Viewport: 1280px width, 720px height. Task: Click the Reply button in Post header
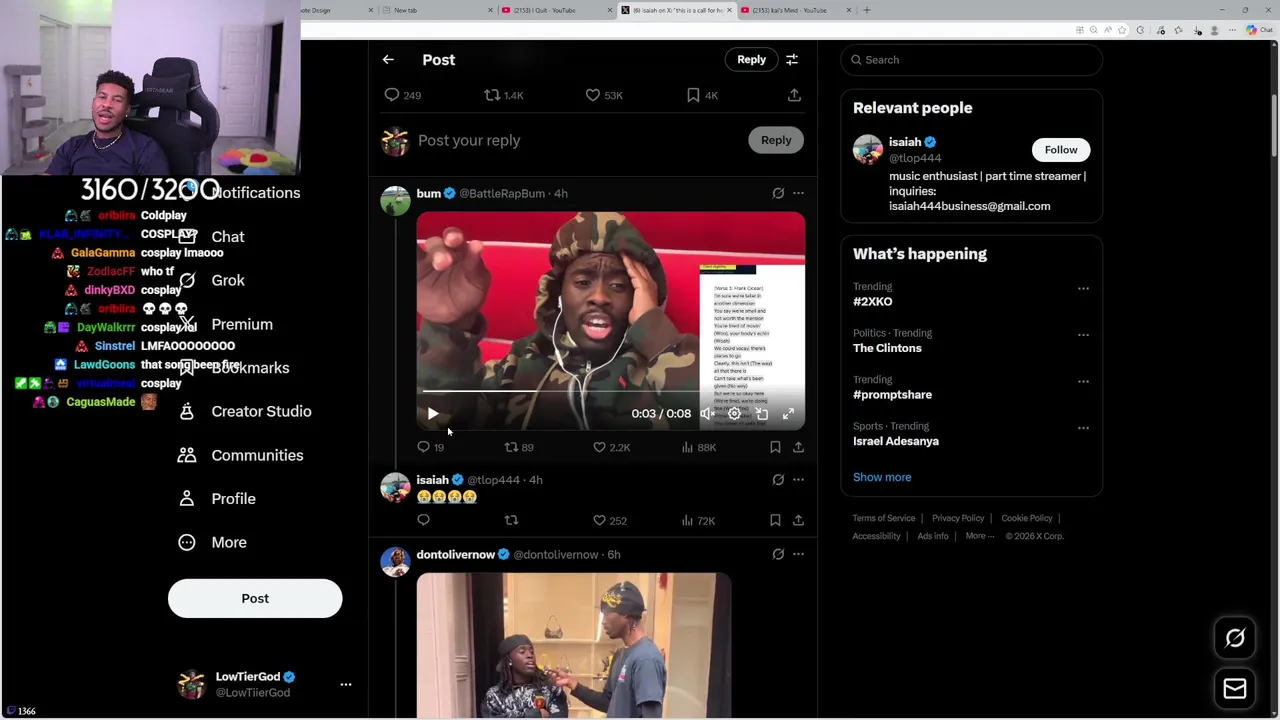tap(751, 60)
